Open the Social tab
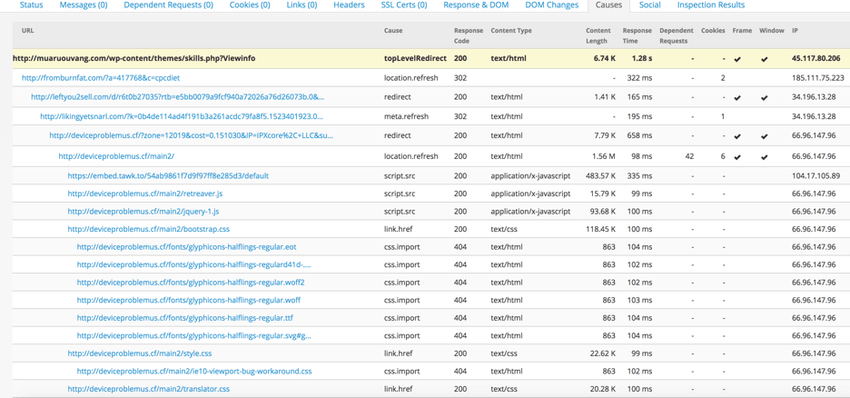 [x=649, y=5]
